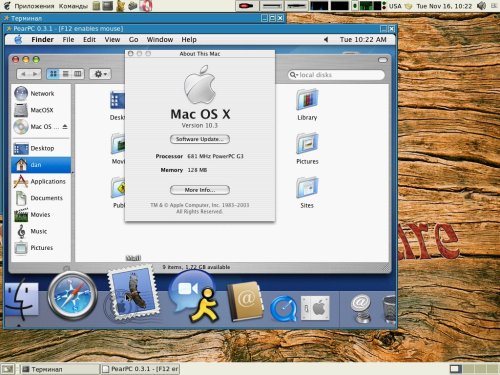This screenshot has height=375, width=500.
Task: Open the Mail stamp icon in dock
Action: point(133,293)
